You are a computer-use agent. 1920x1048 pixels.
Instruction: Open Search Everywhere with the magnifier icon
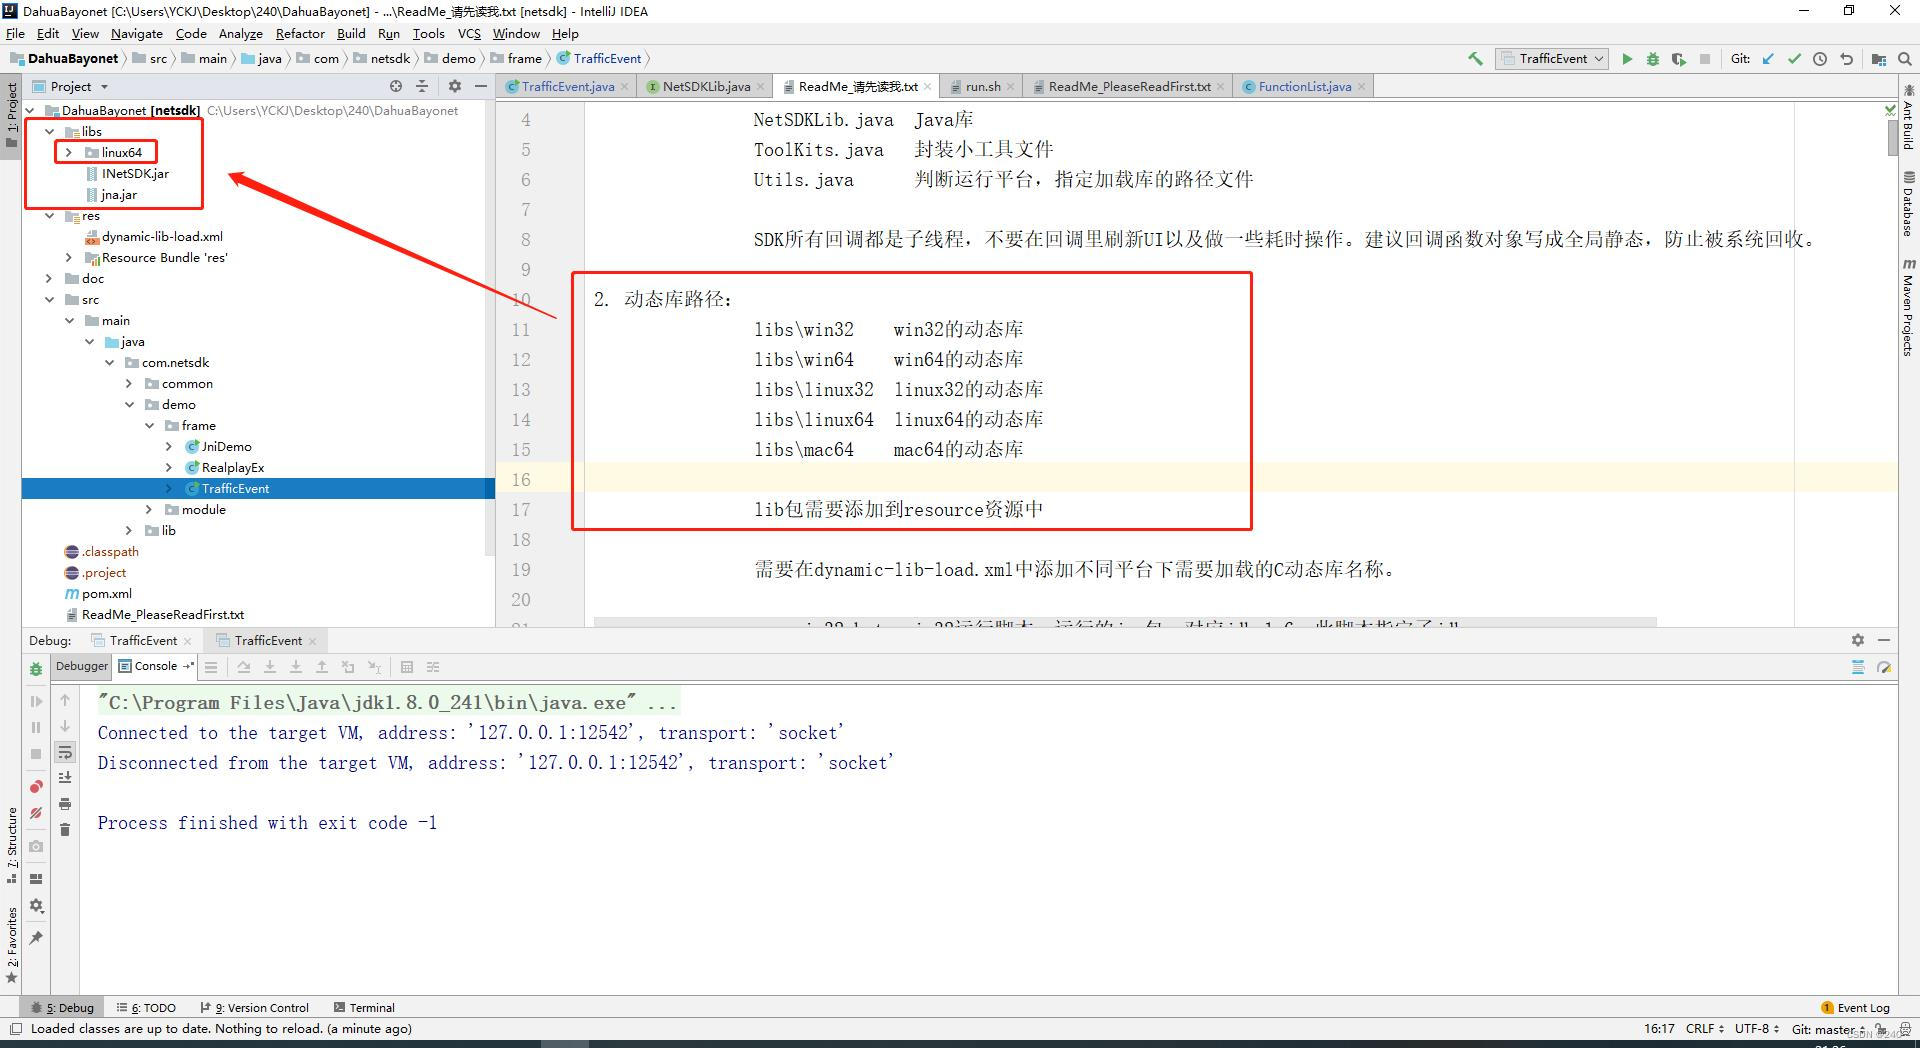[1906, 59]
